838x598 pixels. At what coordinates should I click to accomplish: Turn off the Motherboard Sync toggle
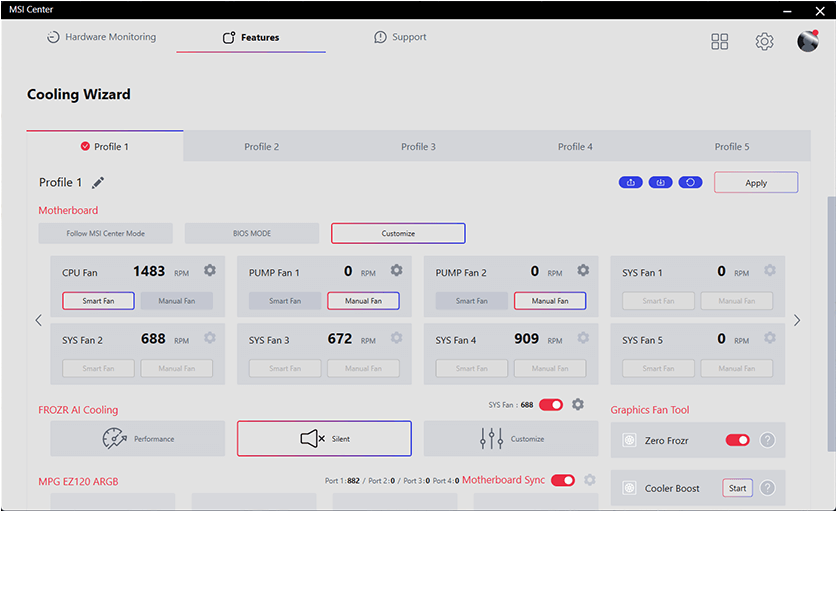563,480
